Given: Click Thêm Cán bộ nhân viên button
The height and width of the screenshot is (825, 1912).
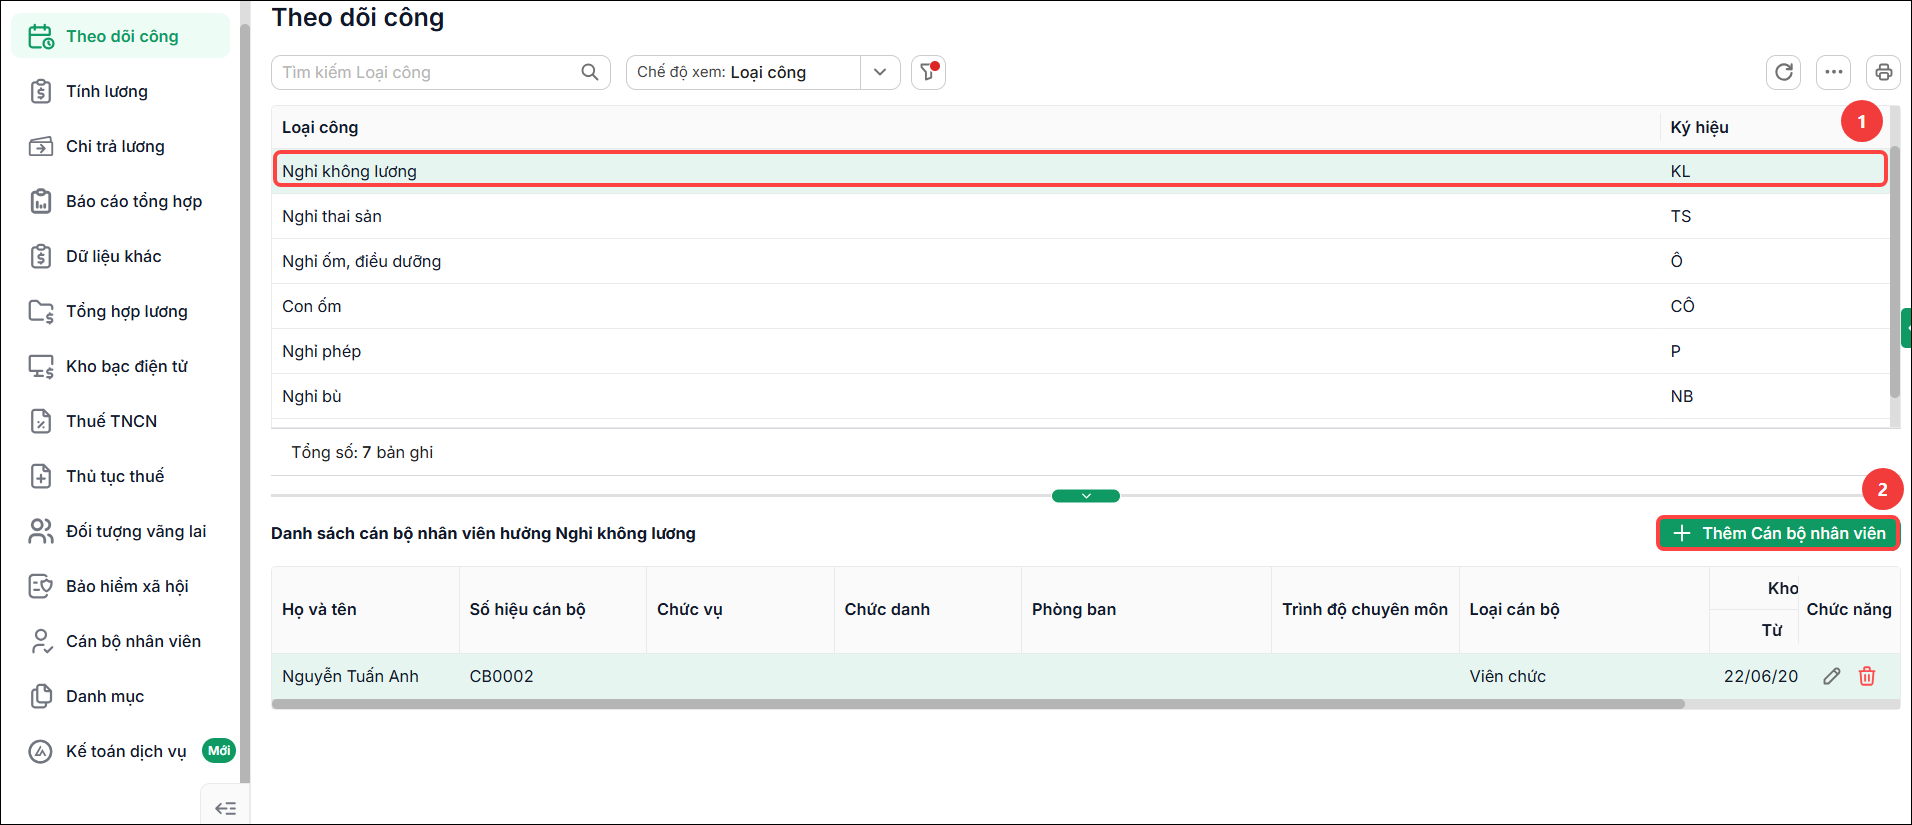Looking at the screenshot, I should 1778,533.
